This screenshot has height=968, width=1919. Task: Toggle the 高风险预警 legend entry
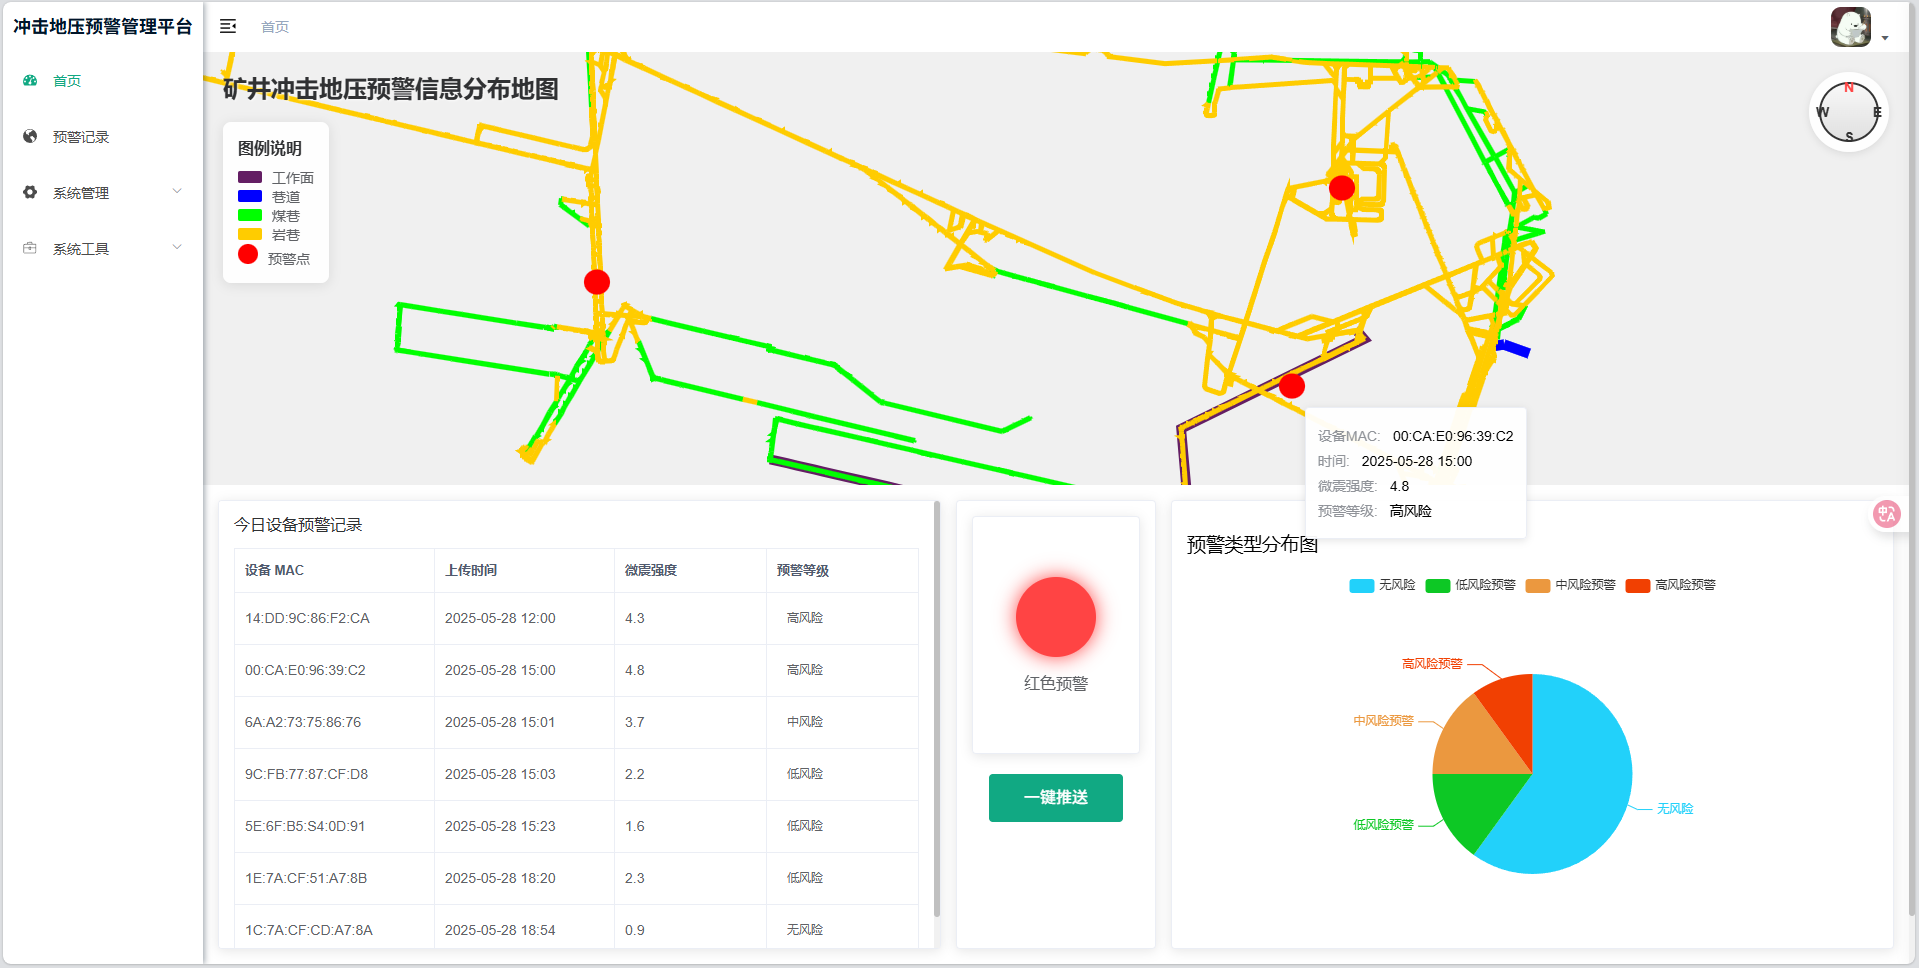tap(1671, 585)
